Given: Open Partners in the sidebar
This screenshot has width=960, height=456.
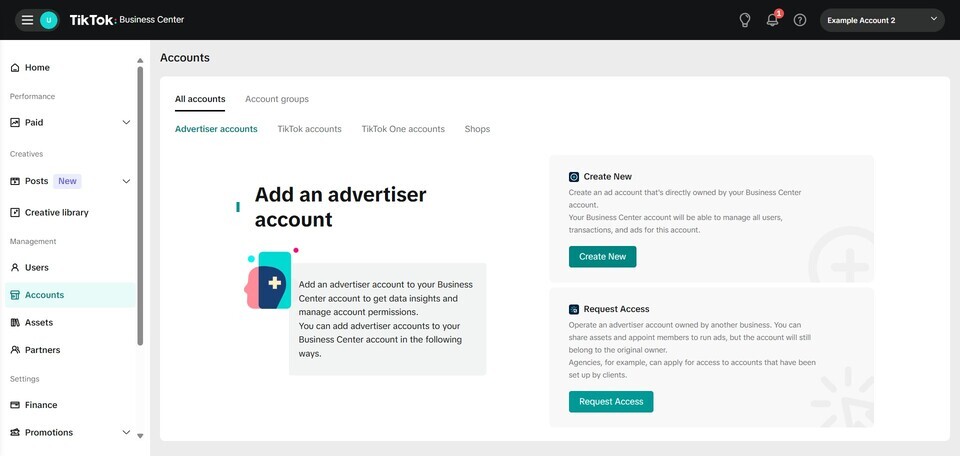Looking at the screenshot, I should pyautogui.click(x=42, y=350).
